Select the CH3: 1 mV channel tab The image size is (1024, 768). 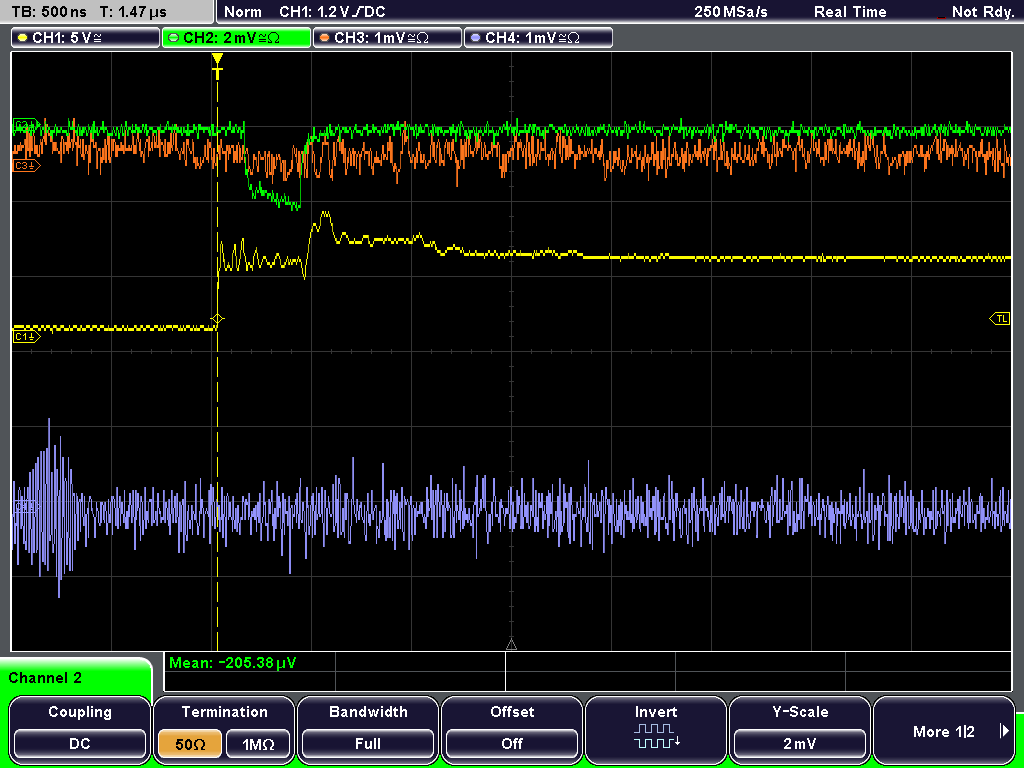click(387, 38)
